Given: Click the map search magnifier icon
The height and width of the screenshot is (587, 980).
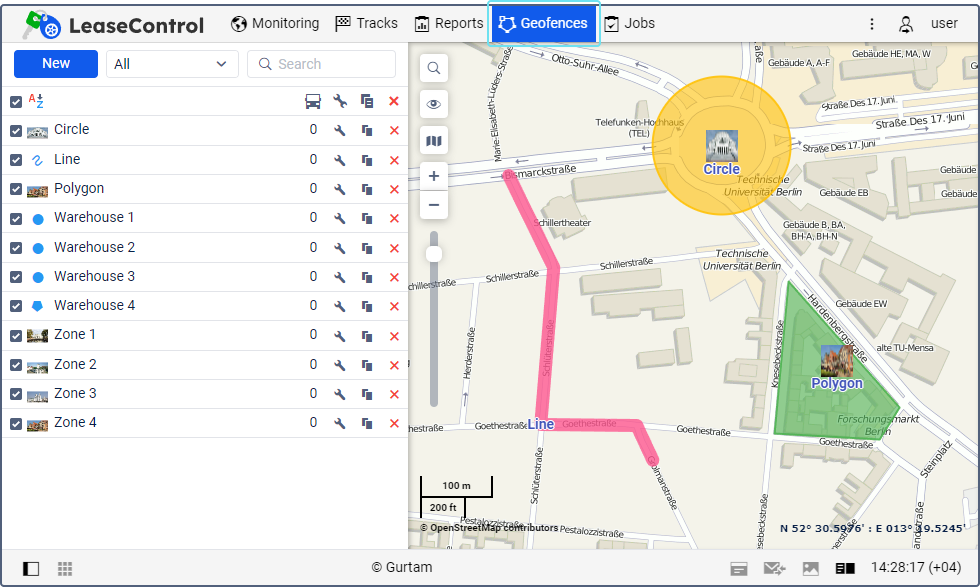Looking at the screenshot, I should [x=434, y=68].
